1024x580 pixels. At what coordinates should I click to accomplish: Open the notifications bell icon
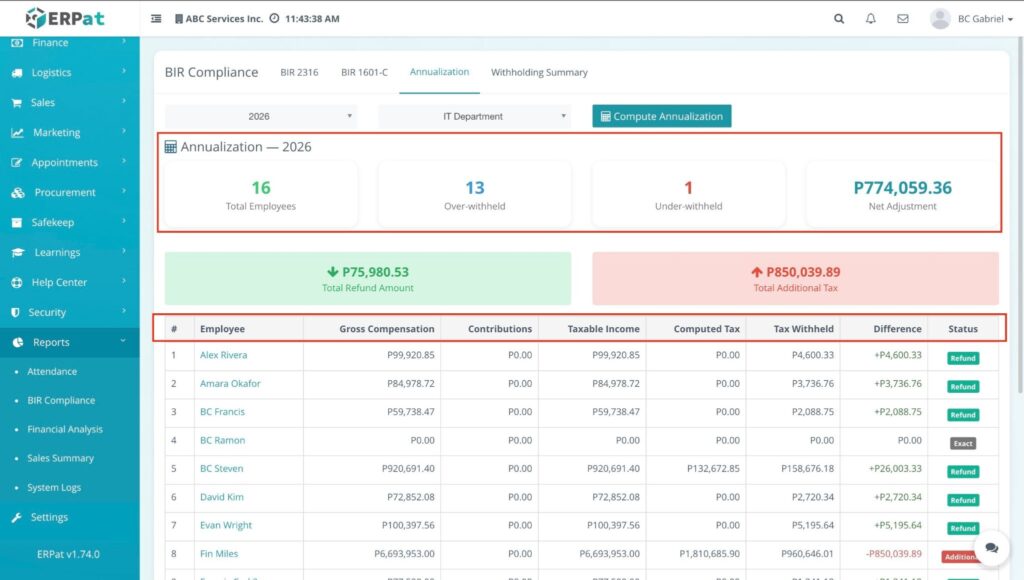point(871,19)
